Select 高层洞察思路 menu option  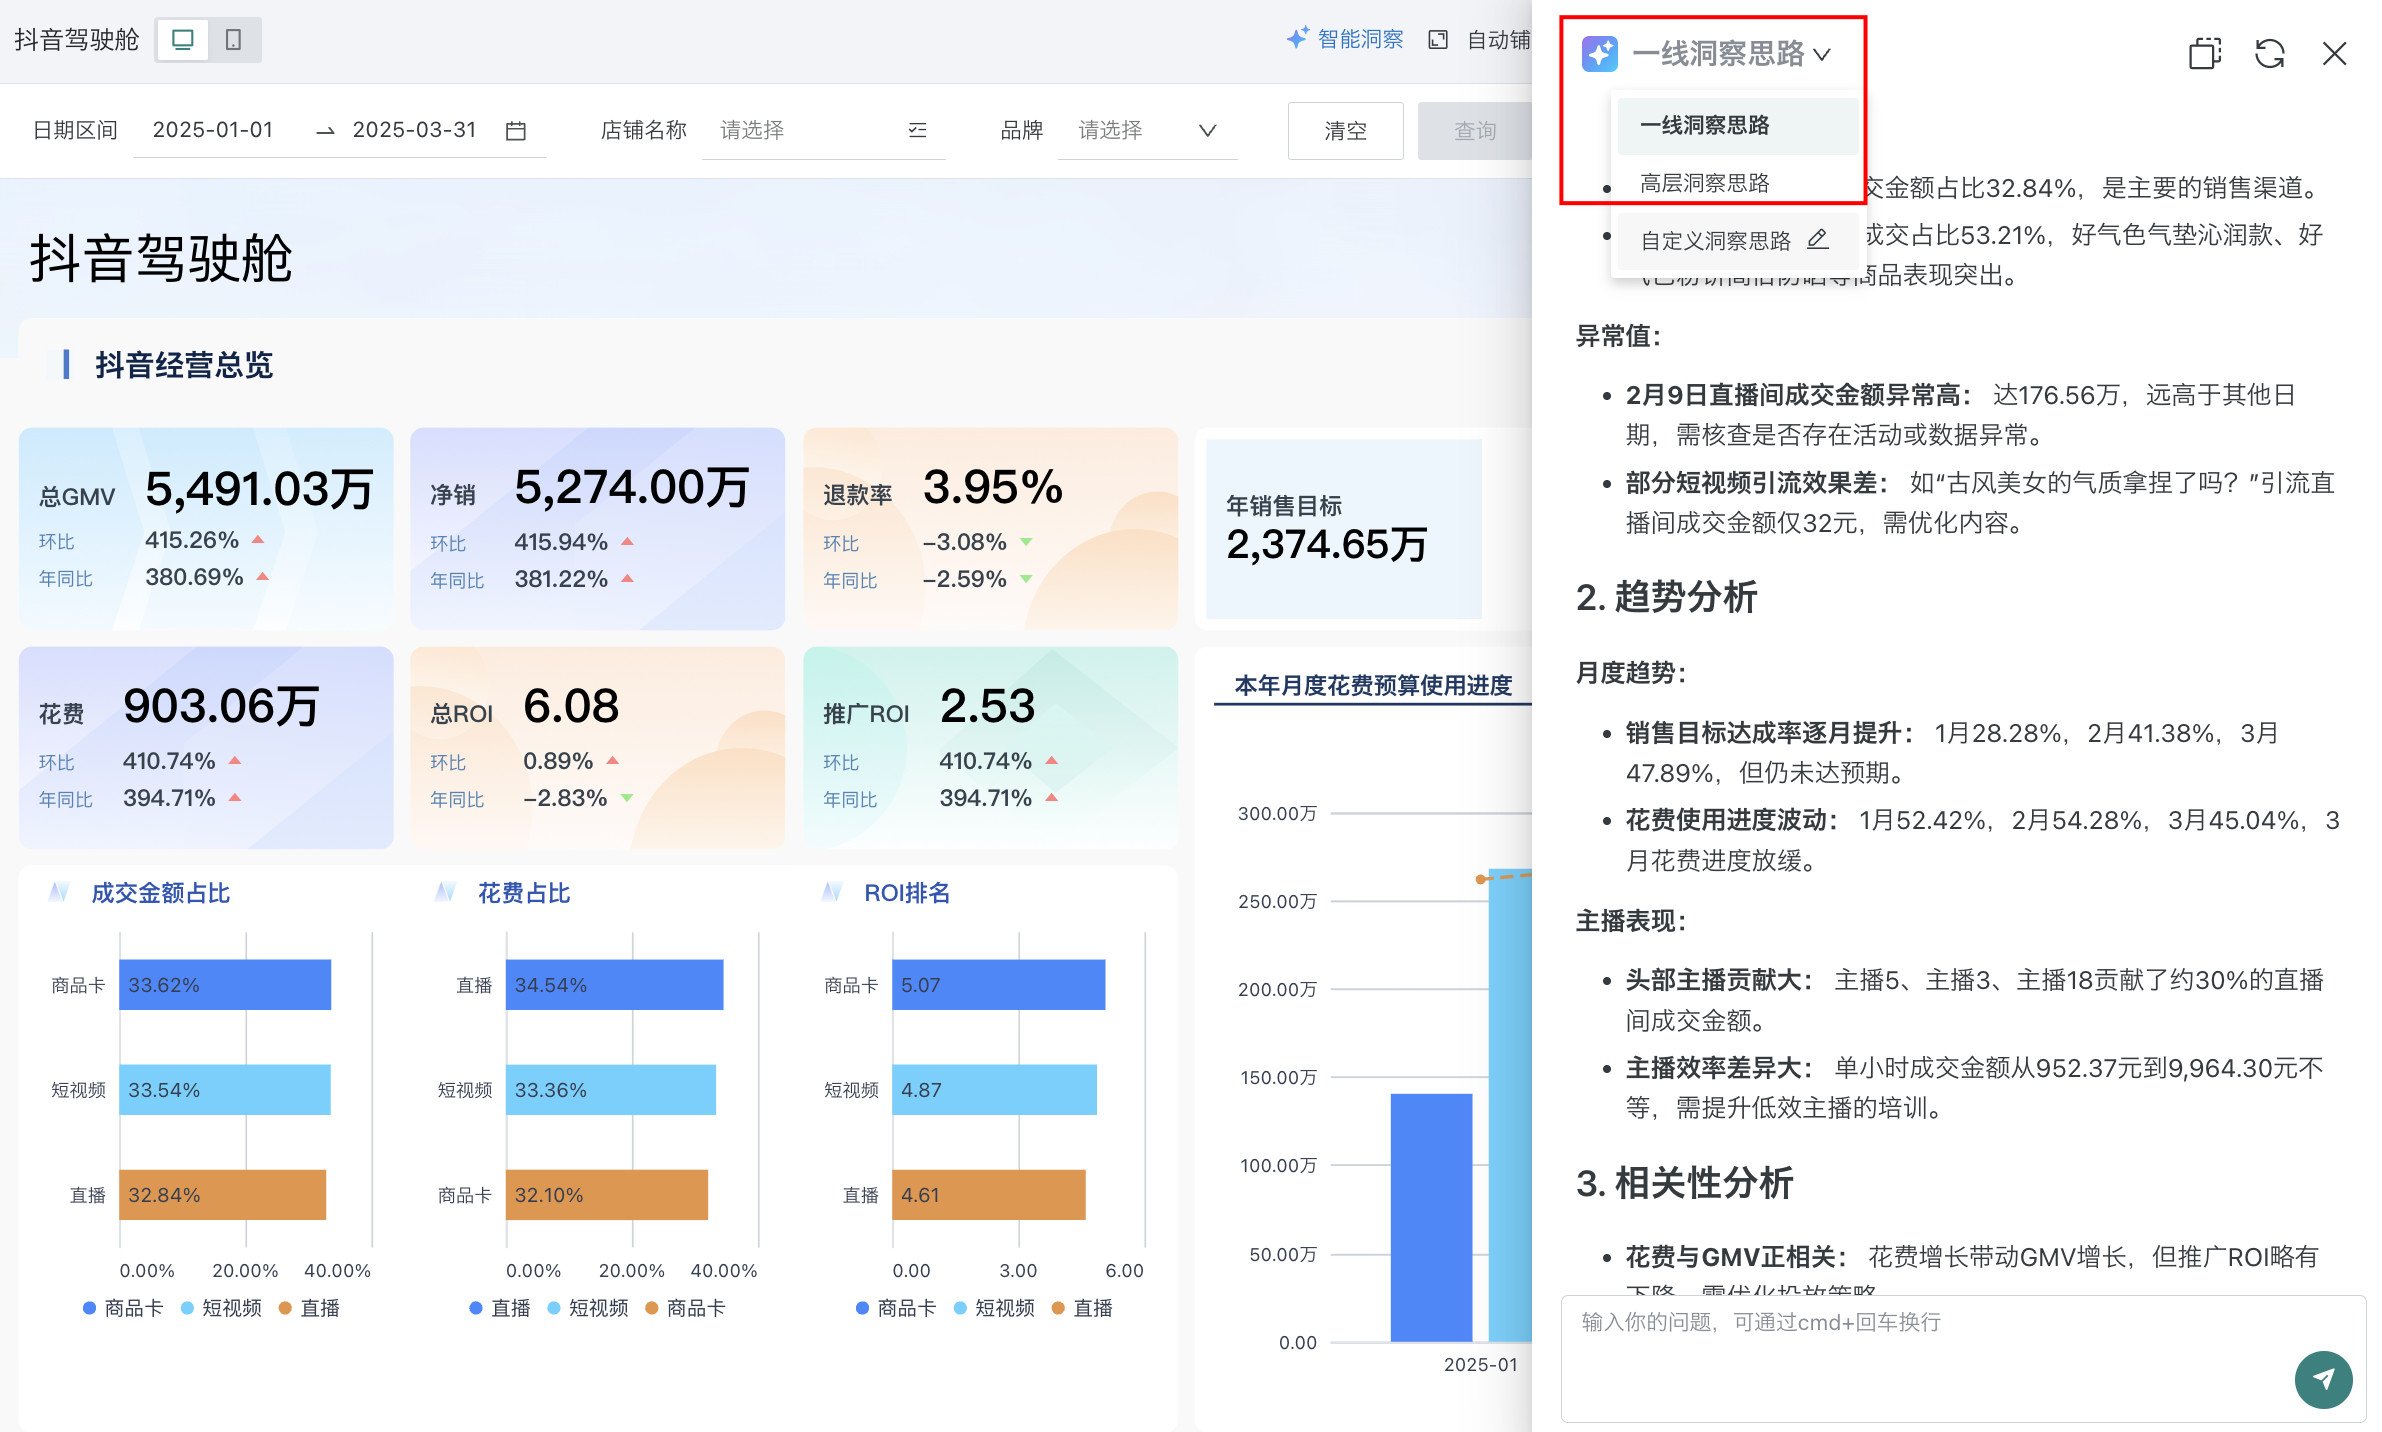point(1704,183)
